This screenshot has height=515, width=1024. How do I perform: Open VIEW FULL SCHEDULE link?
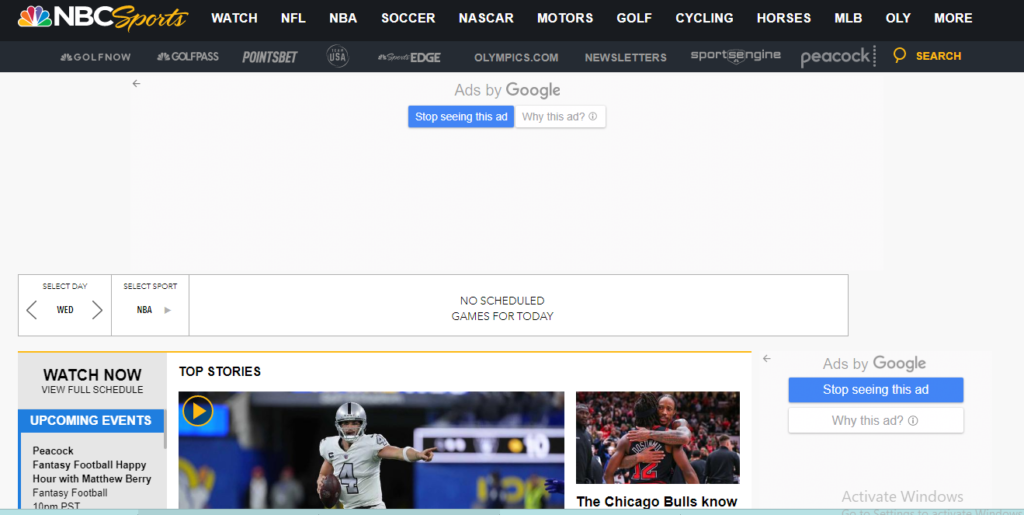pos(92,390)
